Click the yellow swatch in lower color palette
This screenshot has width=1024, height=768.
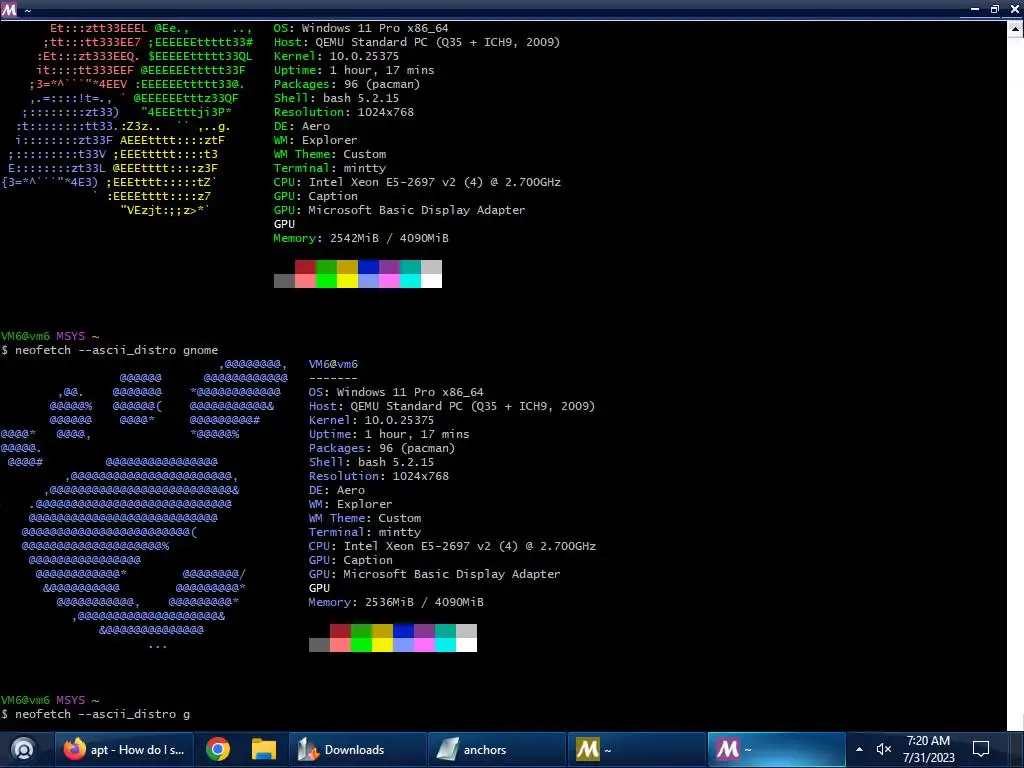coord(382,645)
